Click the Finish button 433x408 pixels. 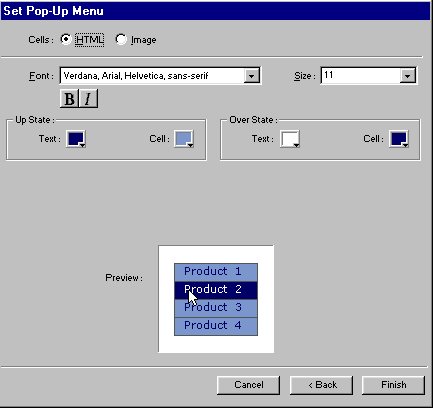[393, 385]
